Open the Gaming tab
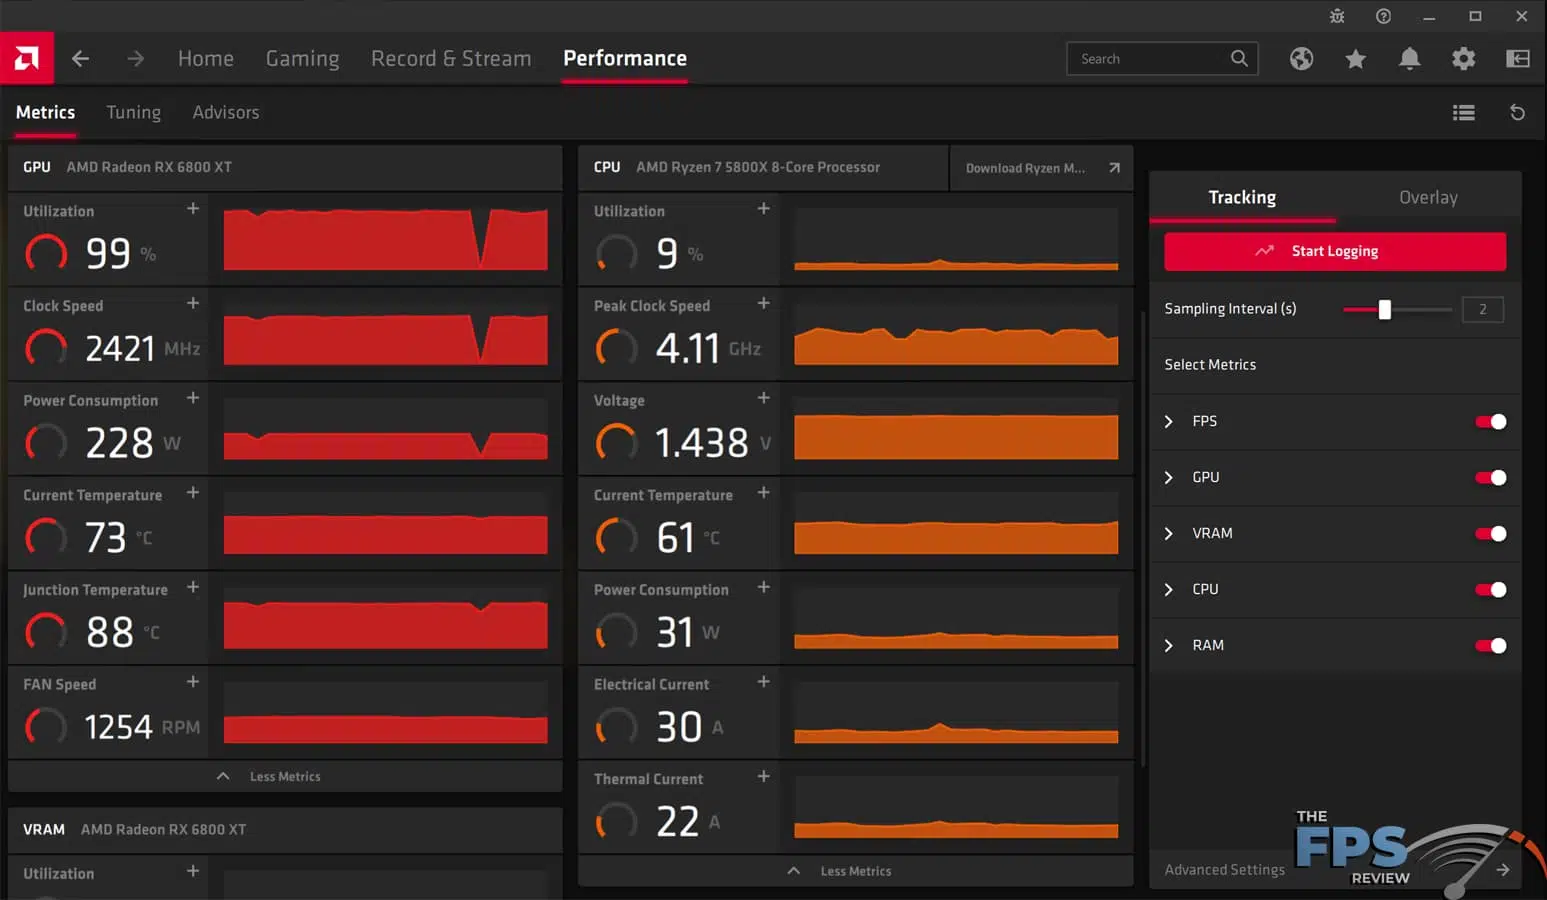The height and width of the screenshot is (900, 1547). (x=302, y=59)
